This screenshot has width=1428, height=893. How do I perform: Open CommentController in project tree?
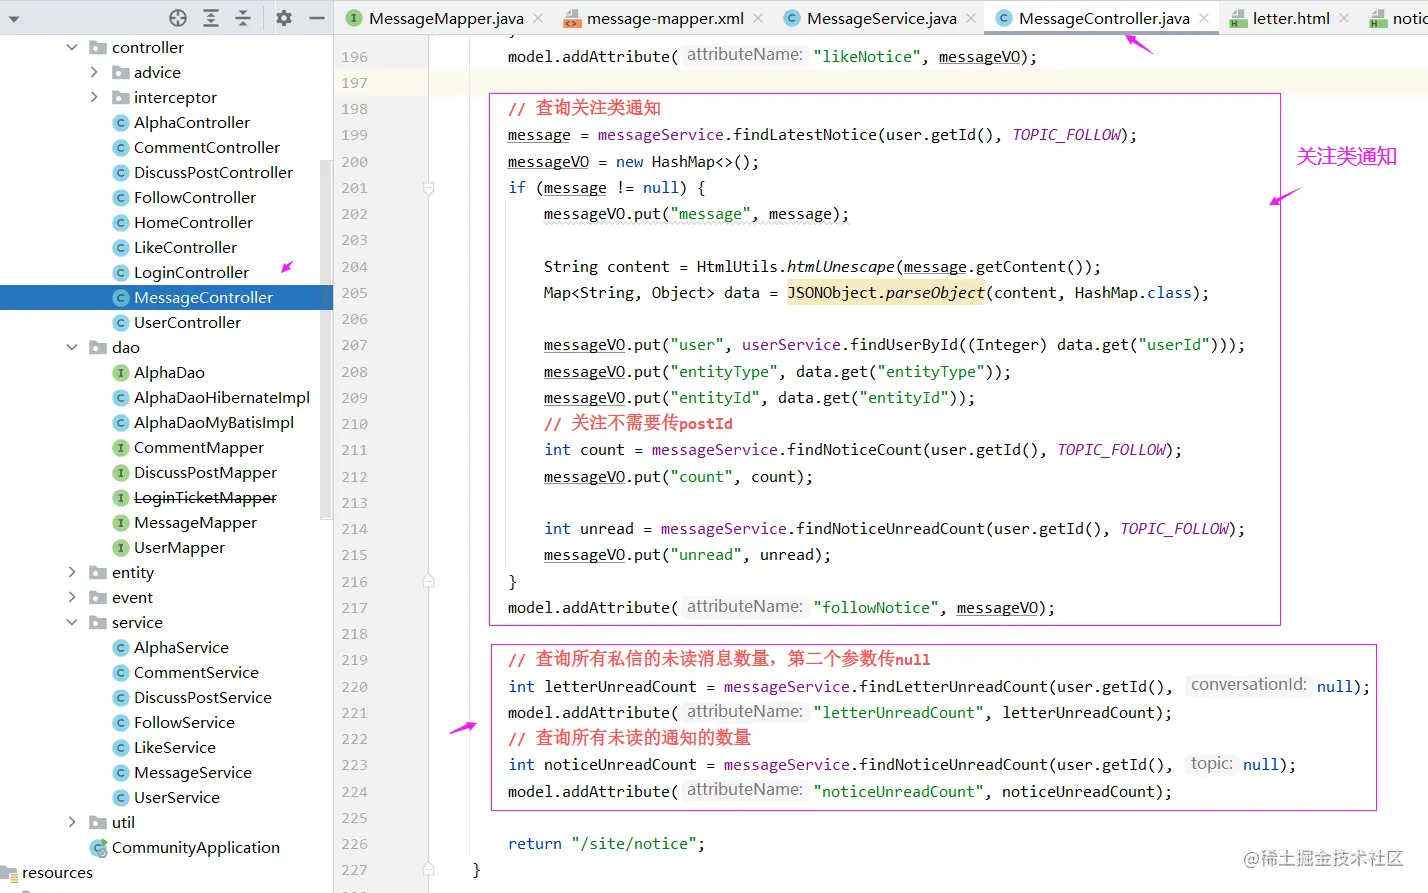207,147
